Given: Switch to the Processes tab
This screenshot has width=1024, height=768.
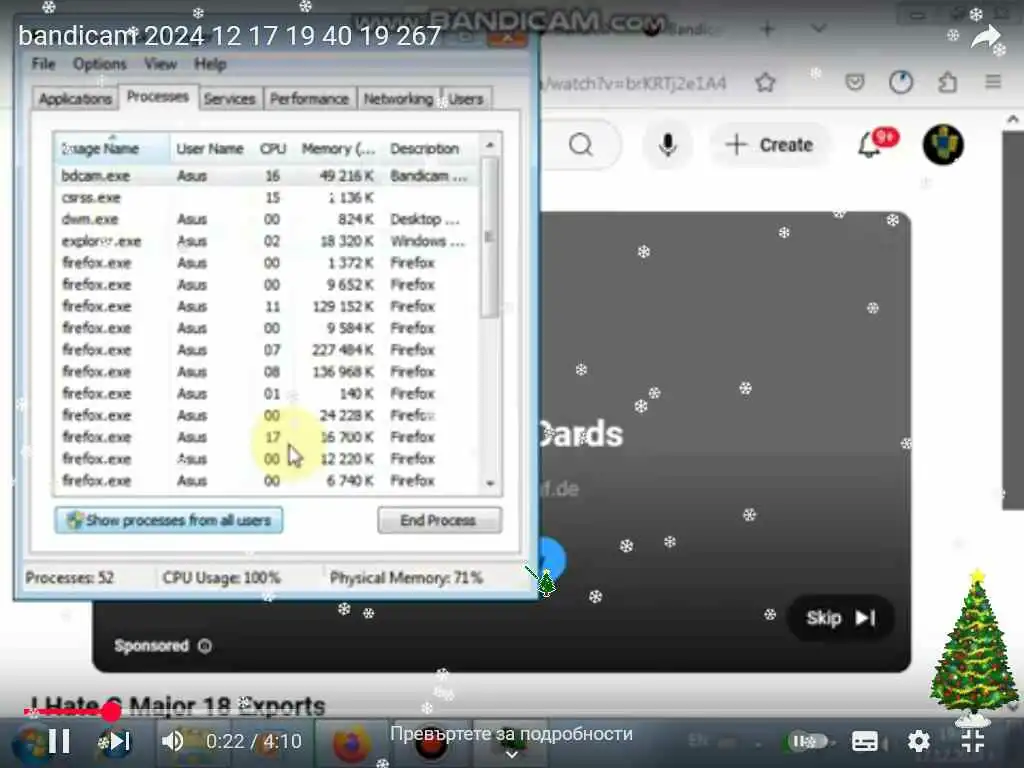Looking at the screenshot, I should tap(157, 97).
